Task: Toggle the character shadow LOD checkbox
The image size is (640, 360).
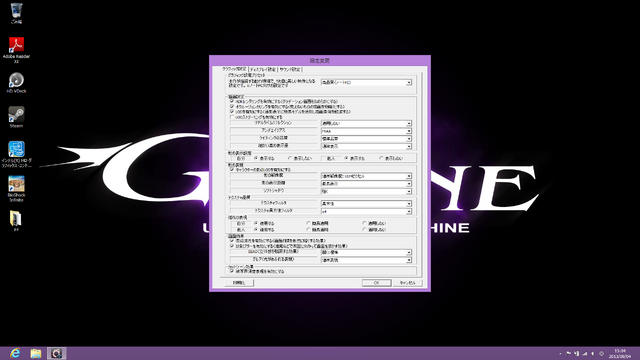Action: [x=232, y=169]
